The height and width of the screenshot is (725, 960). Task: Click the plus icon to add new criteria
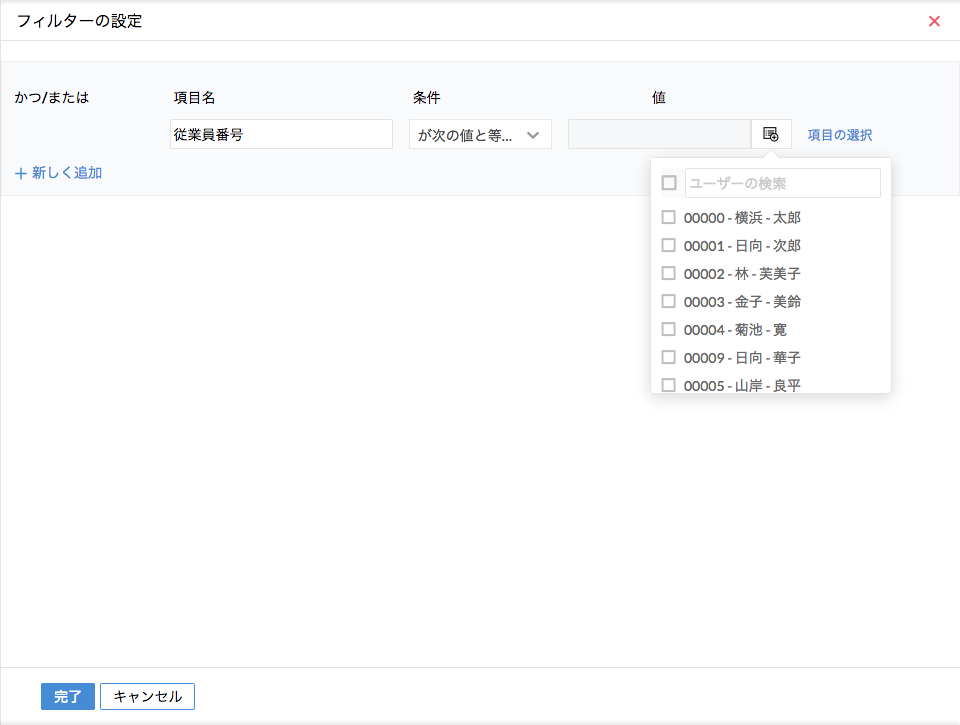[21, 173]
